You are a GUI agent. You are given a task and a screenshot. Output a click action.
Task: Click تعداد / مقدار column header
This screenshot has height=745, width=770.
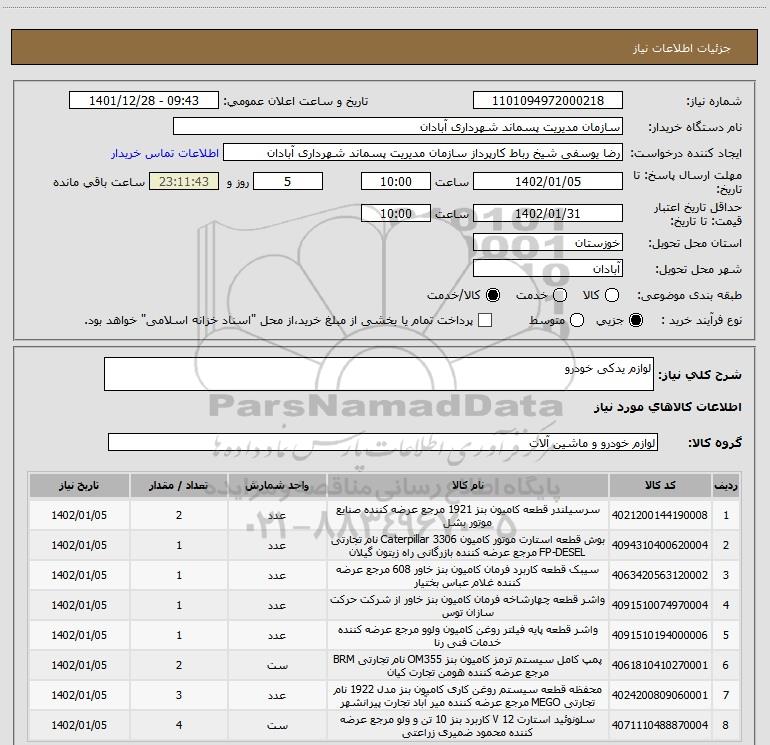(179, 485)
